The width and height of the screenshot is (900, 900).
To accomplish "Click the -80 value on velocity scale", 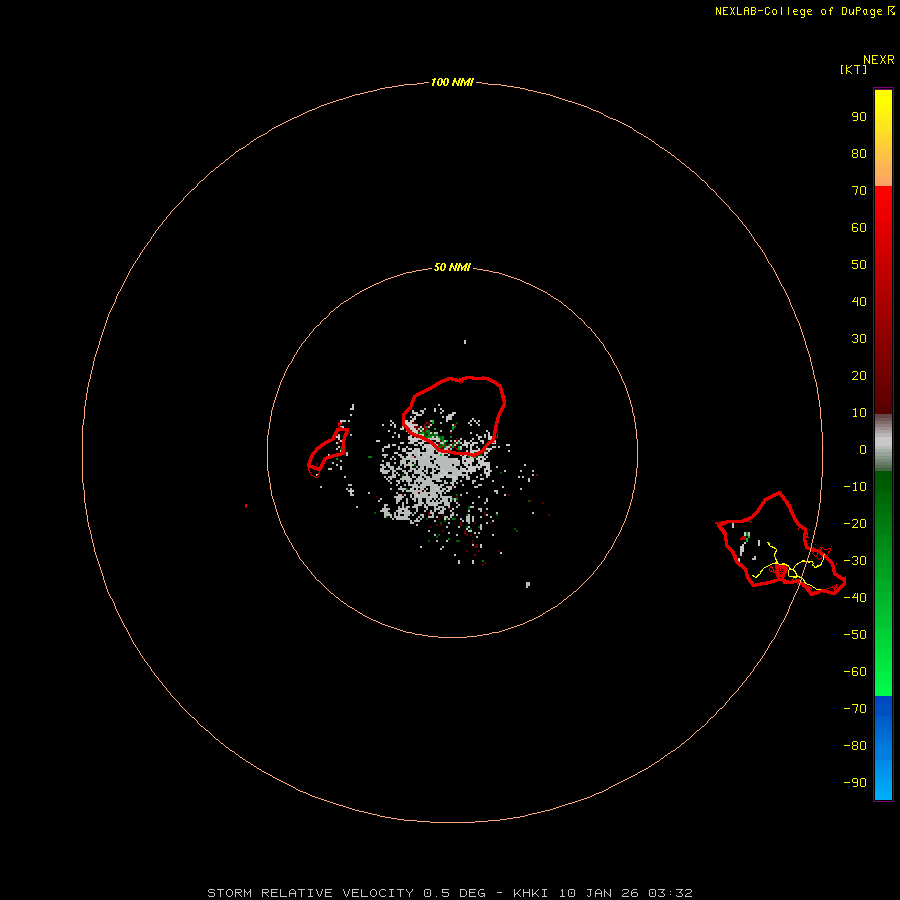I will 855,746.
